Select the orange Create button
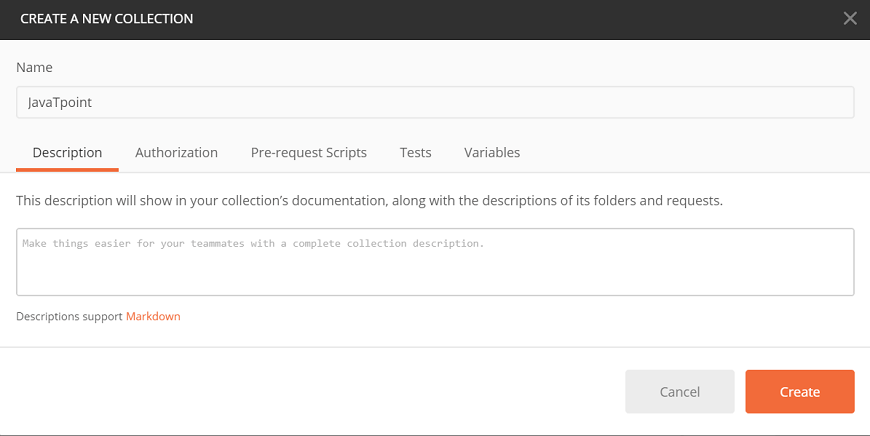 [x=800, y=392]
